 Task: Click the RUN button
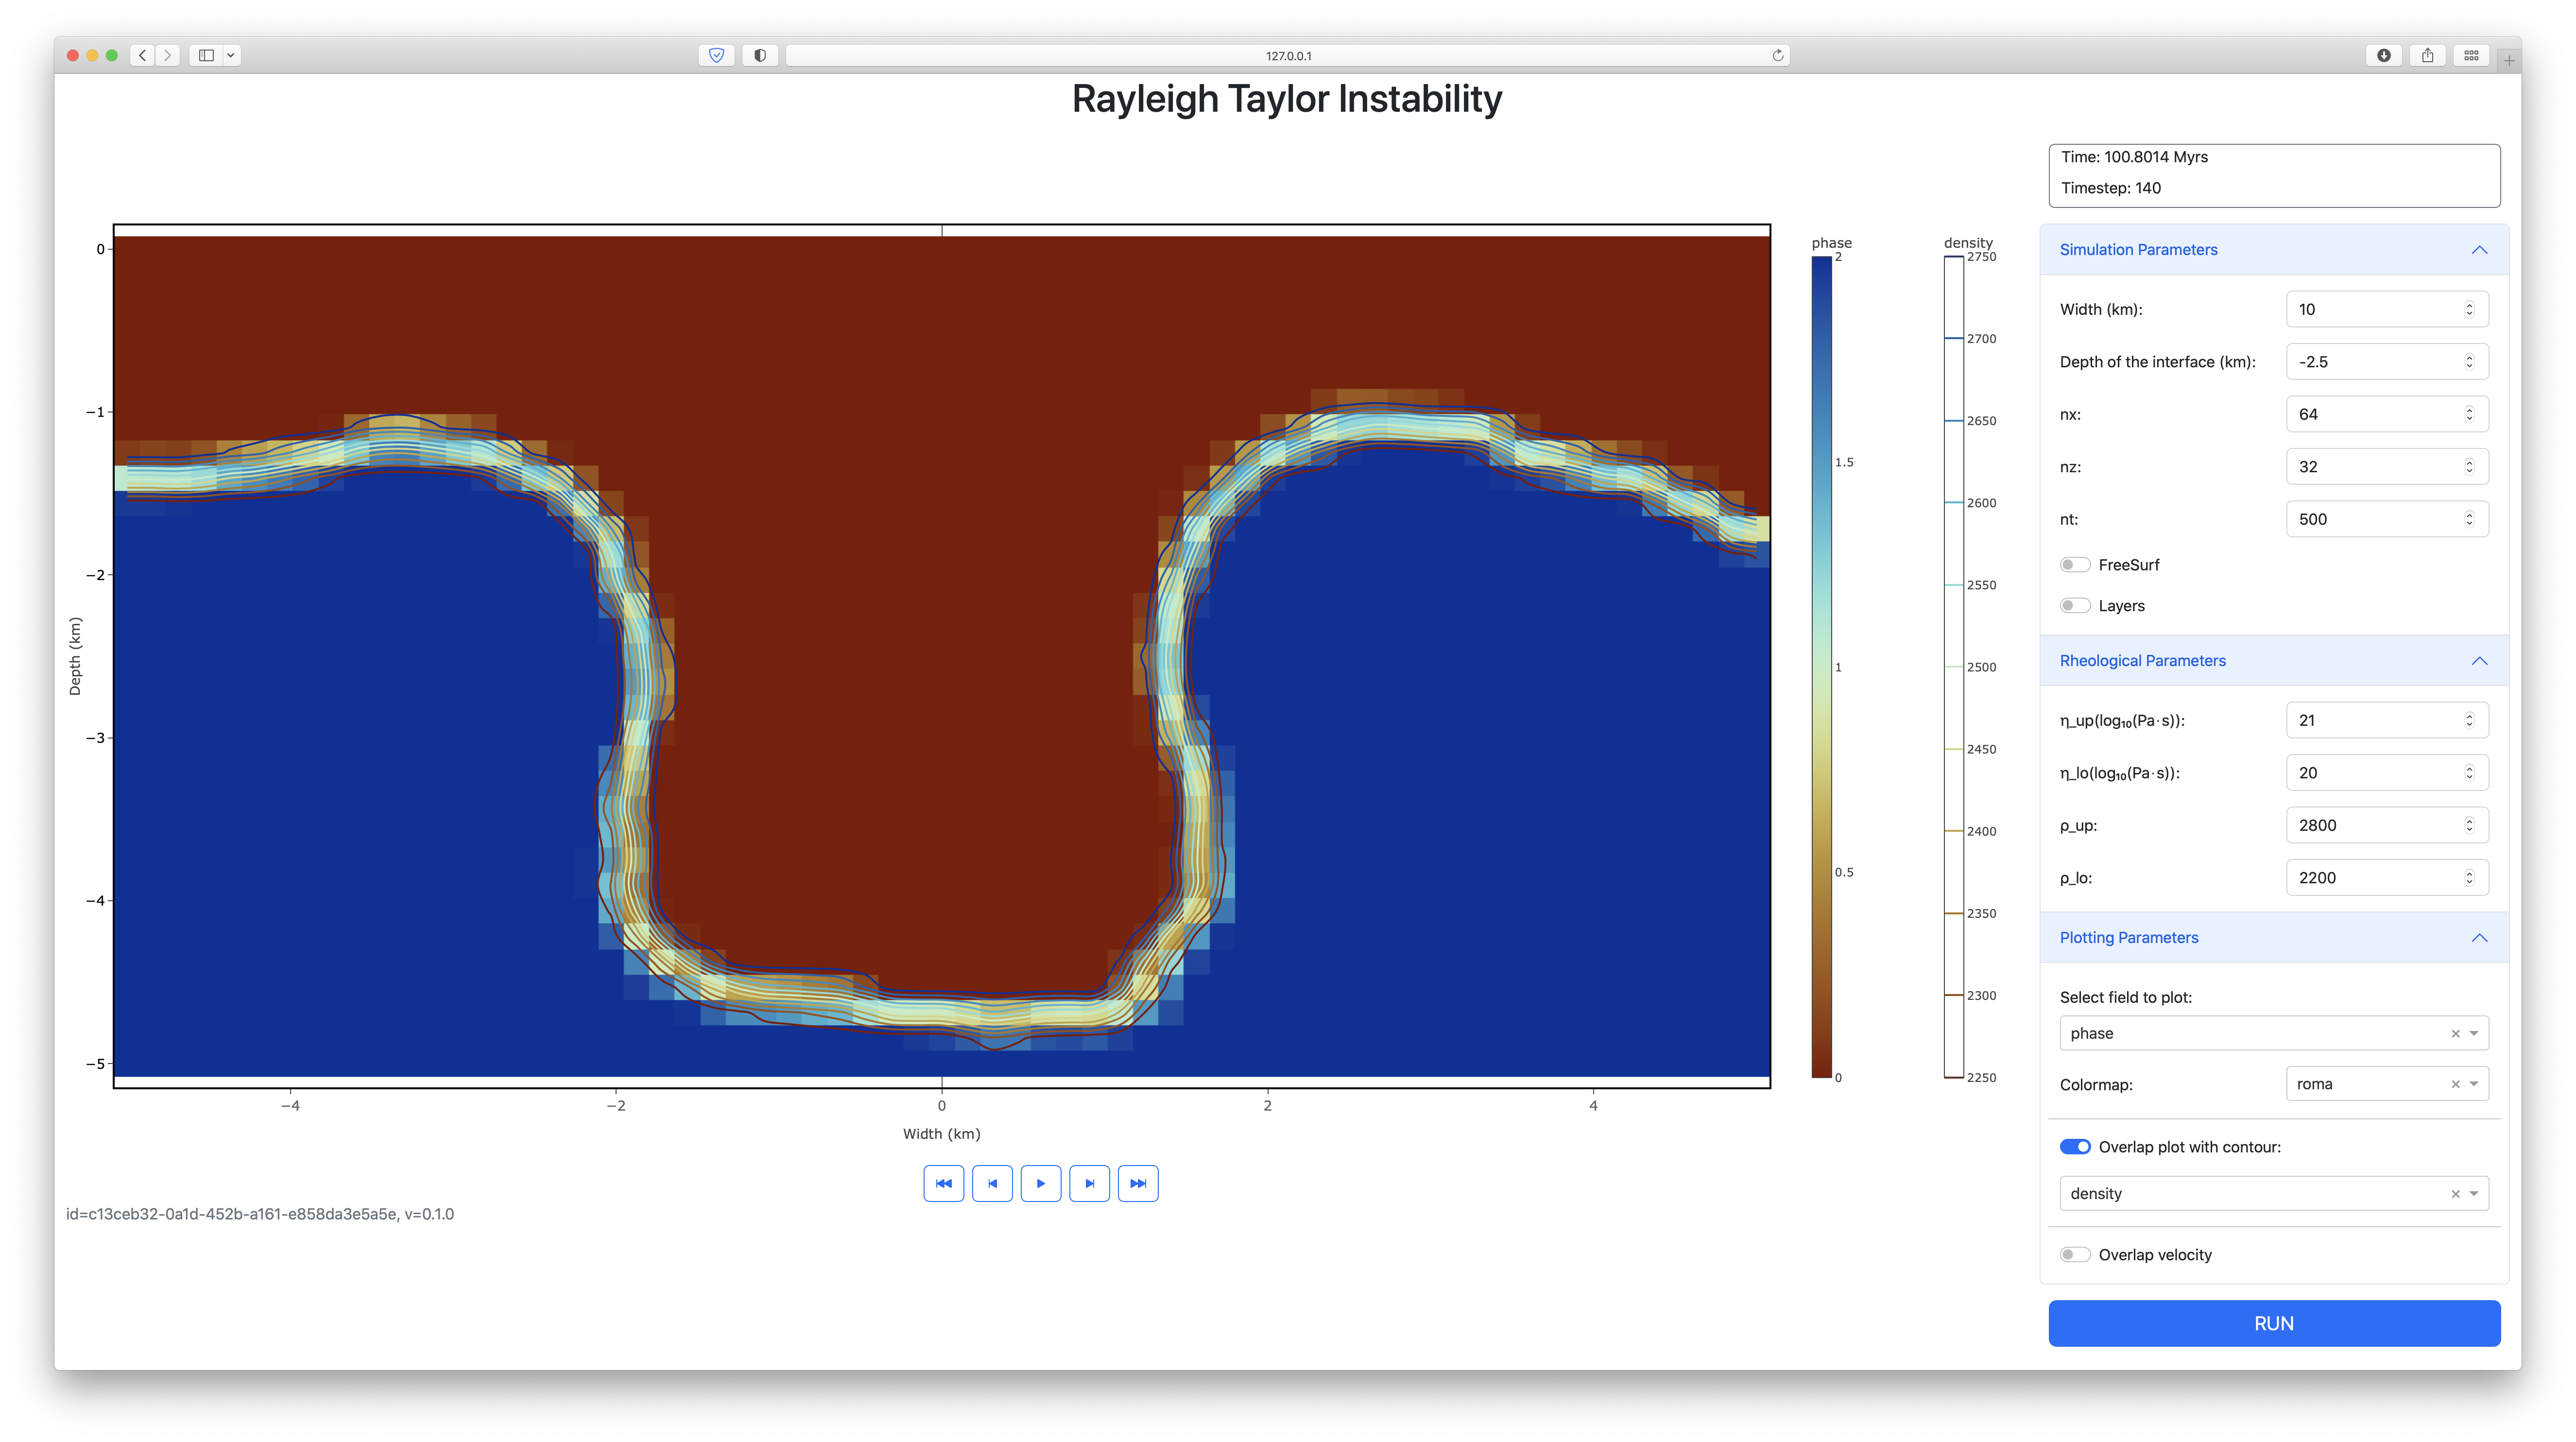click(x=2273, y=1323)
